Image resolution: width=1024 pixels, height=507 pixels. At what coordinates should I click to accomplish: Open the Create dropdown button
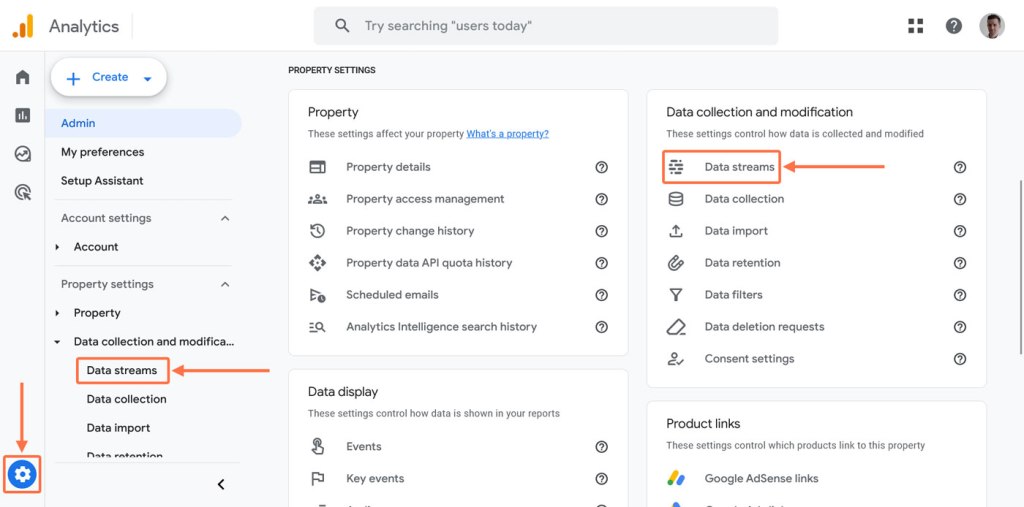tap(108, 77)
